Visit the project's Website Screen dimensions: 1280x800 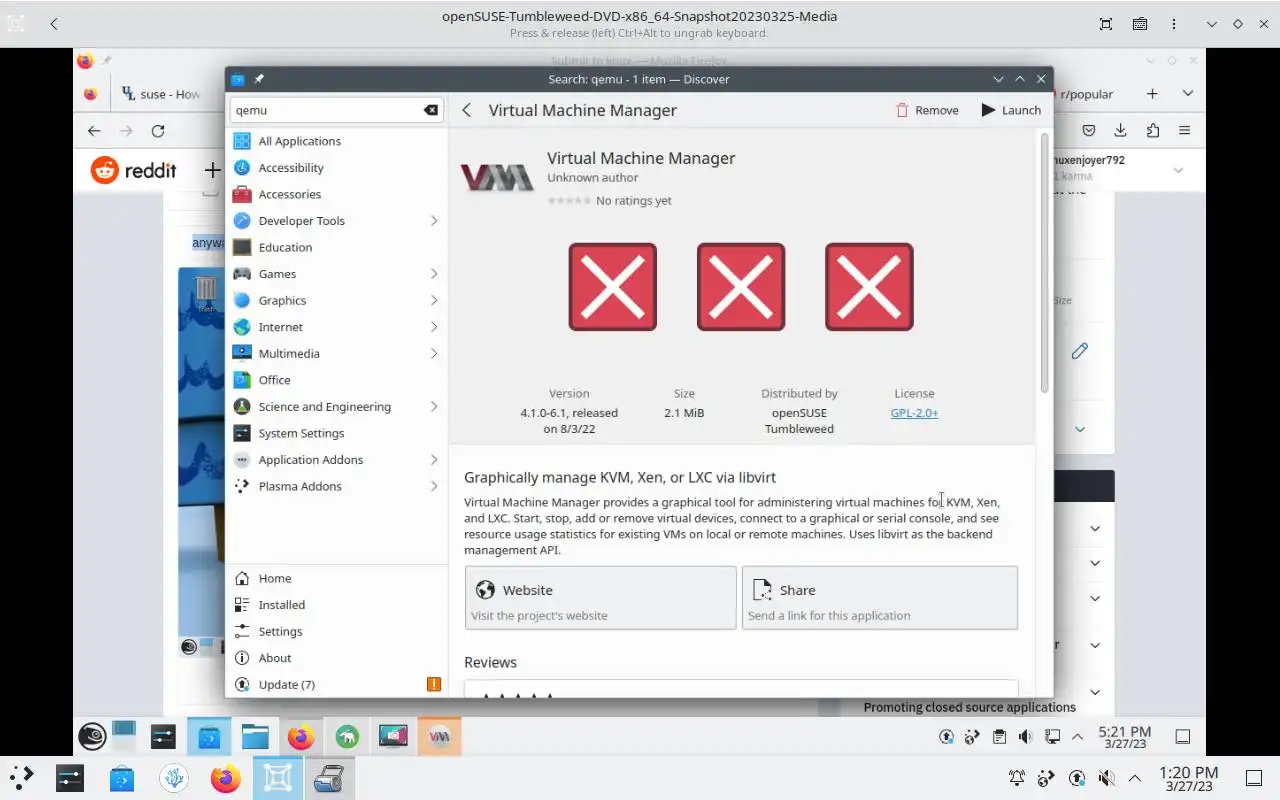(600, 598)
